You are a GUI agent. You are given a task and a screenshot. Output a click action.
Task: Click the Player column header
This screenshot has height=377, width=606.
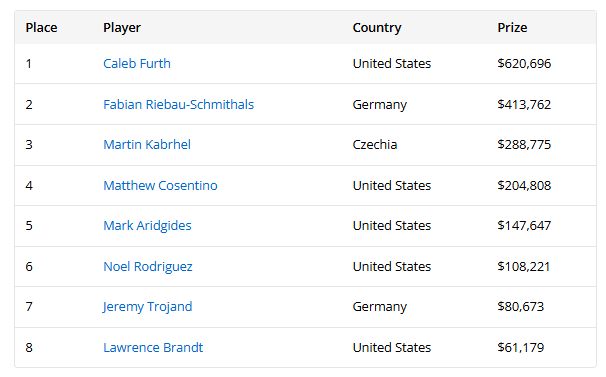tap(122, 28)
